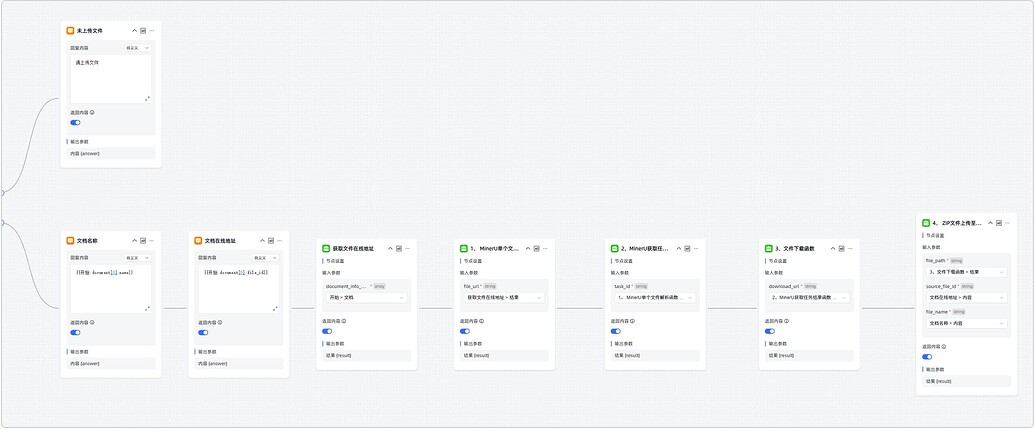Toggle 返回内容 switch on 1、MinerU单个文 node
Screen dimensions: 1035x429
pos(465,331)
